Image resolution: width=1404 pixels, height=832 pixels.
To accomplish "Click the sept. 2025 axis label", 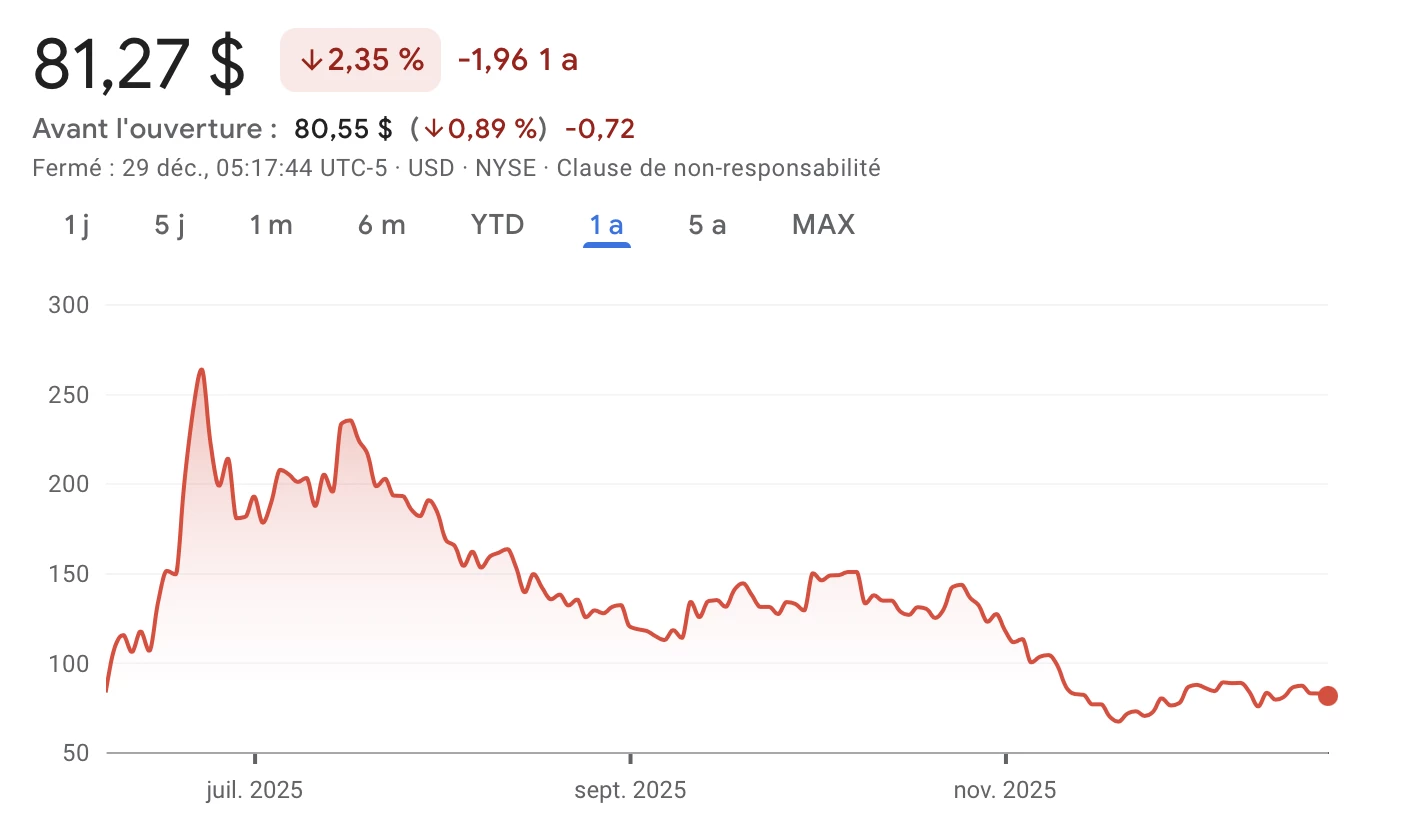I will (629, 789).
